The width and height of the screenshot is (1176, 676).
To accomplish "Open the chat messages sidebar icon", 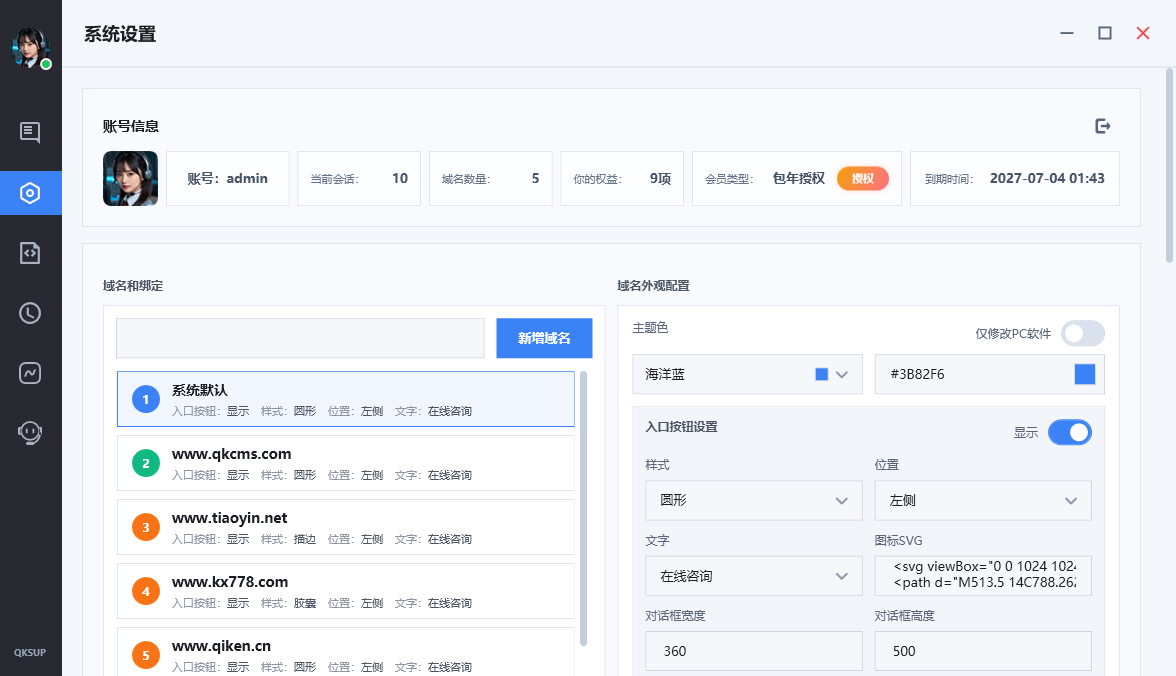I will 30,133.
